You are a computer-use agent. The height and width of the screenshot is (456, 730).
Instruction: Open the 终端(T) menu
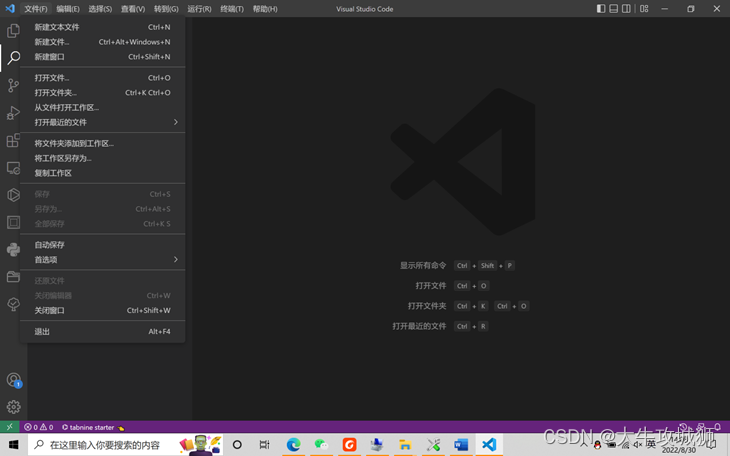(232, 9)
